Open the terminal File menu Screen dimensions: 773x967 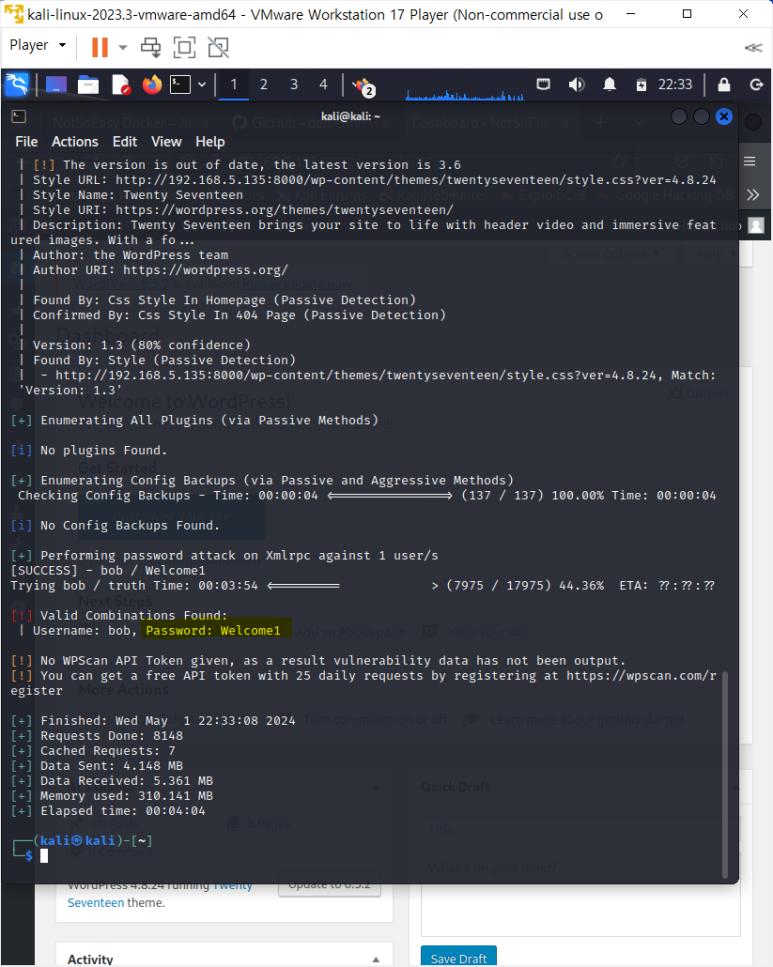pos(26,142)
